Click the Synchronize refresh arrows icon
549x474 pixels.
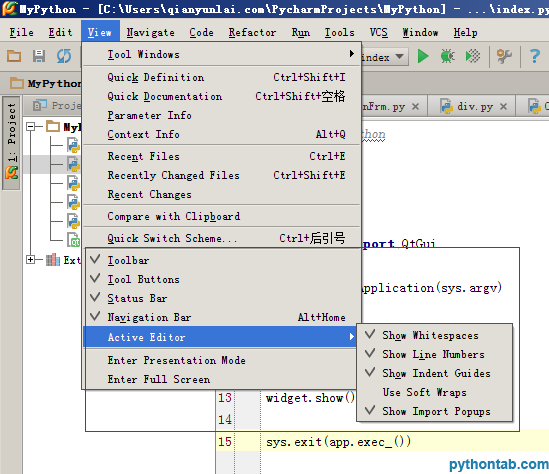pyautogui.click(x=64, y=56)
